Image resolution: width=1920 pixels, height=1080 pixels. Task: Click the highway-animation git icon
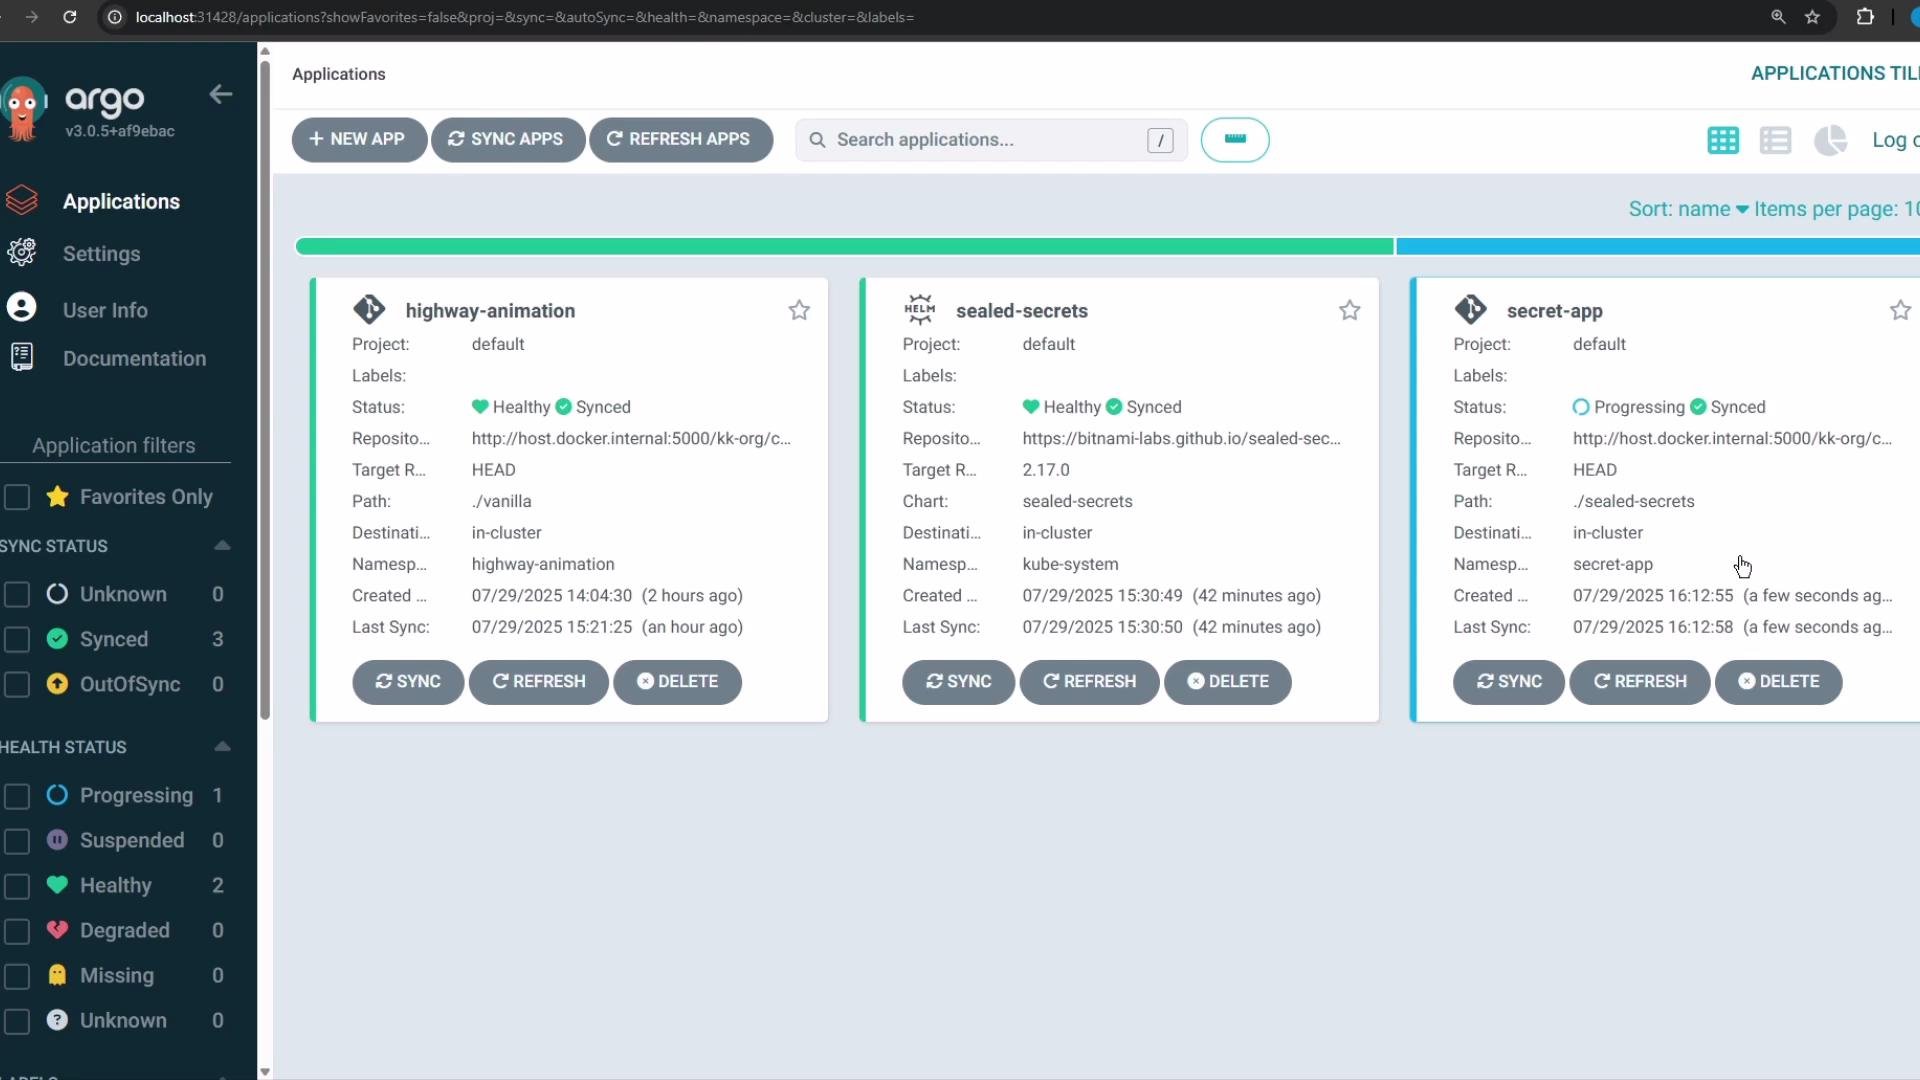[x=369, y=309]
